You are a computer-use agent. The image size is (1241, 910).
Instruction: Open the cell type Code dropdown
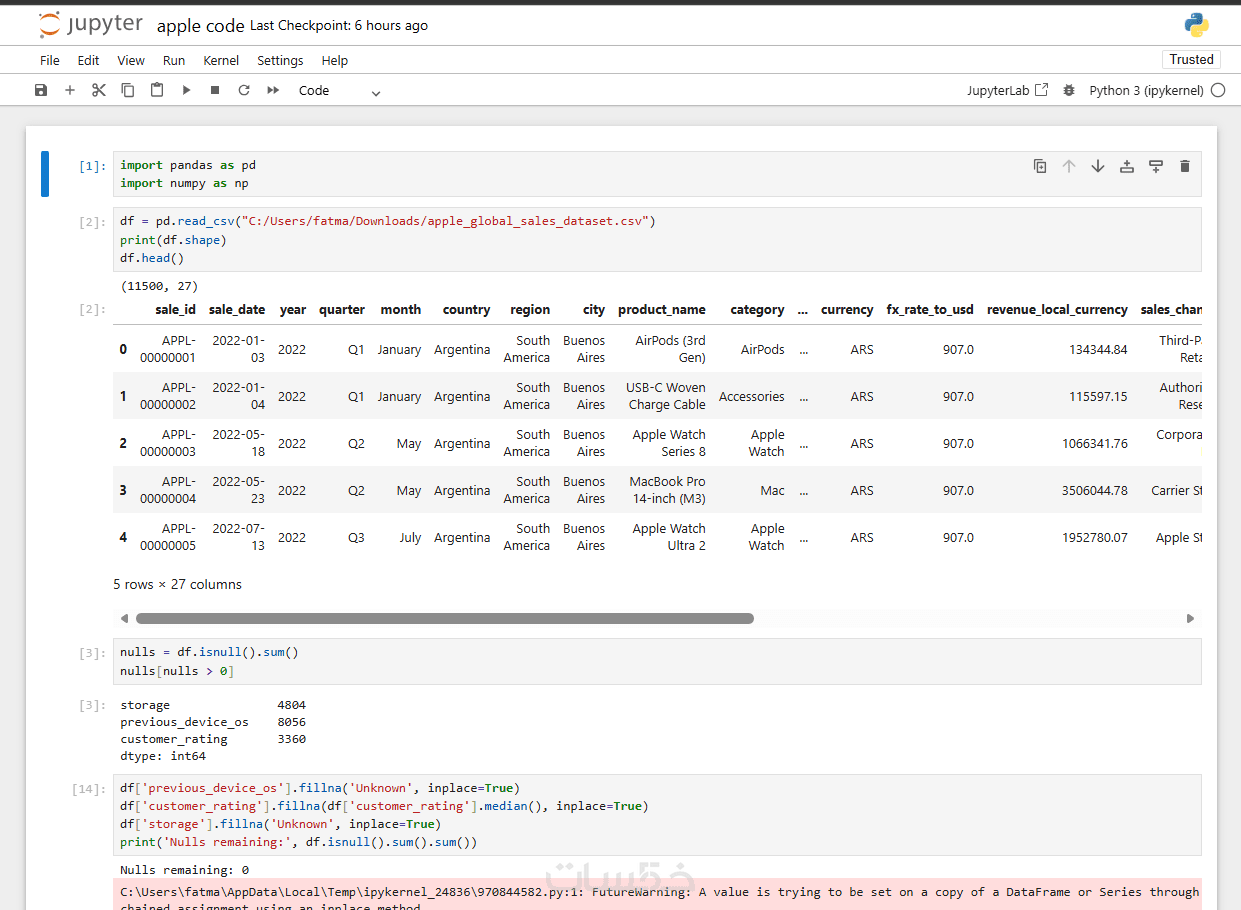point(340,91)
